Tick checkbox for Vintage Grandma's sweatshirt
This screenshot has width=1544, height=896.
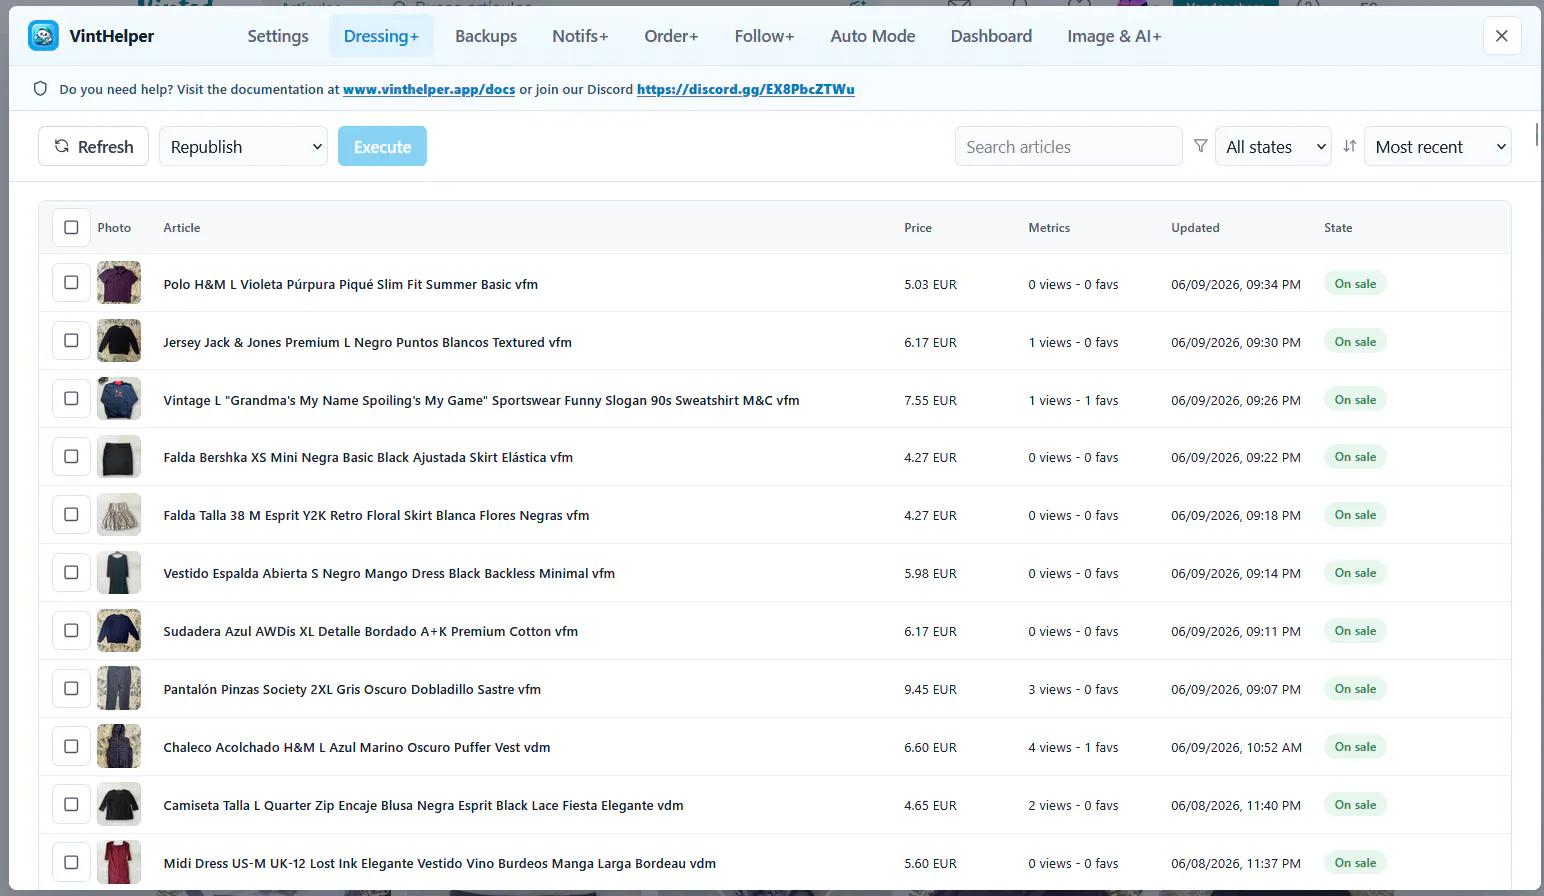(x=71, y=399)
